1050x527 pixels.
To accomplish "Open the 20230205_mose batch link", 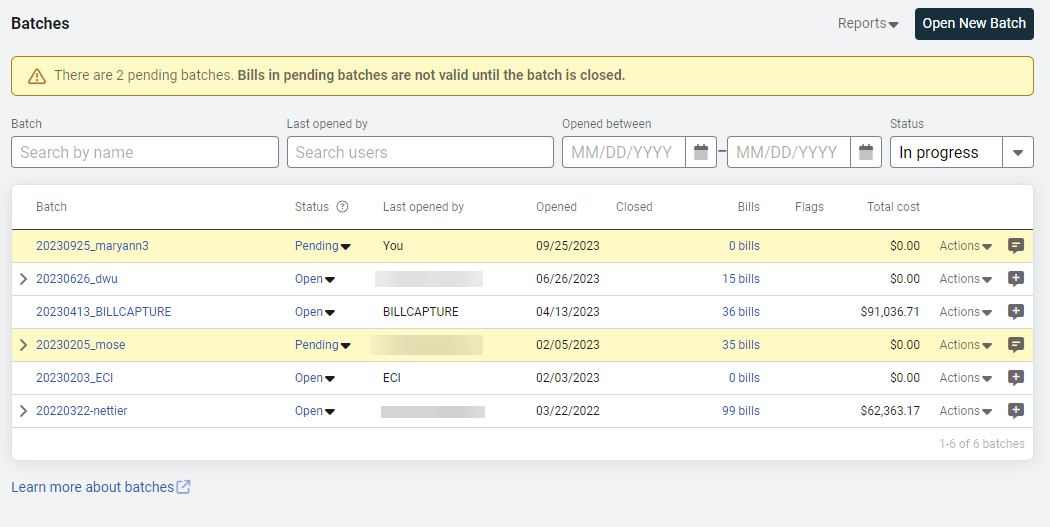I will 81,345.
